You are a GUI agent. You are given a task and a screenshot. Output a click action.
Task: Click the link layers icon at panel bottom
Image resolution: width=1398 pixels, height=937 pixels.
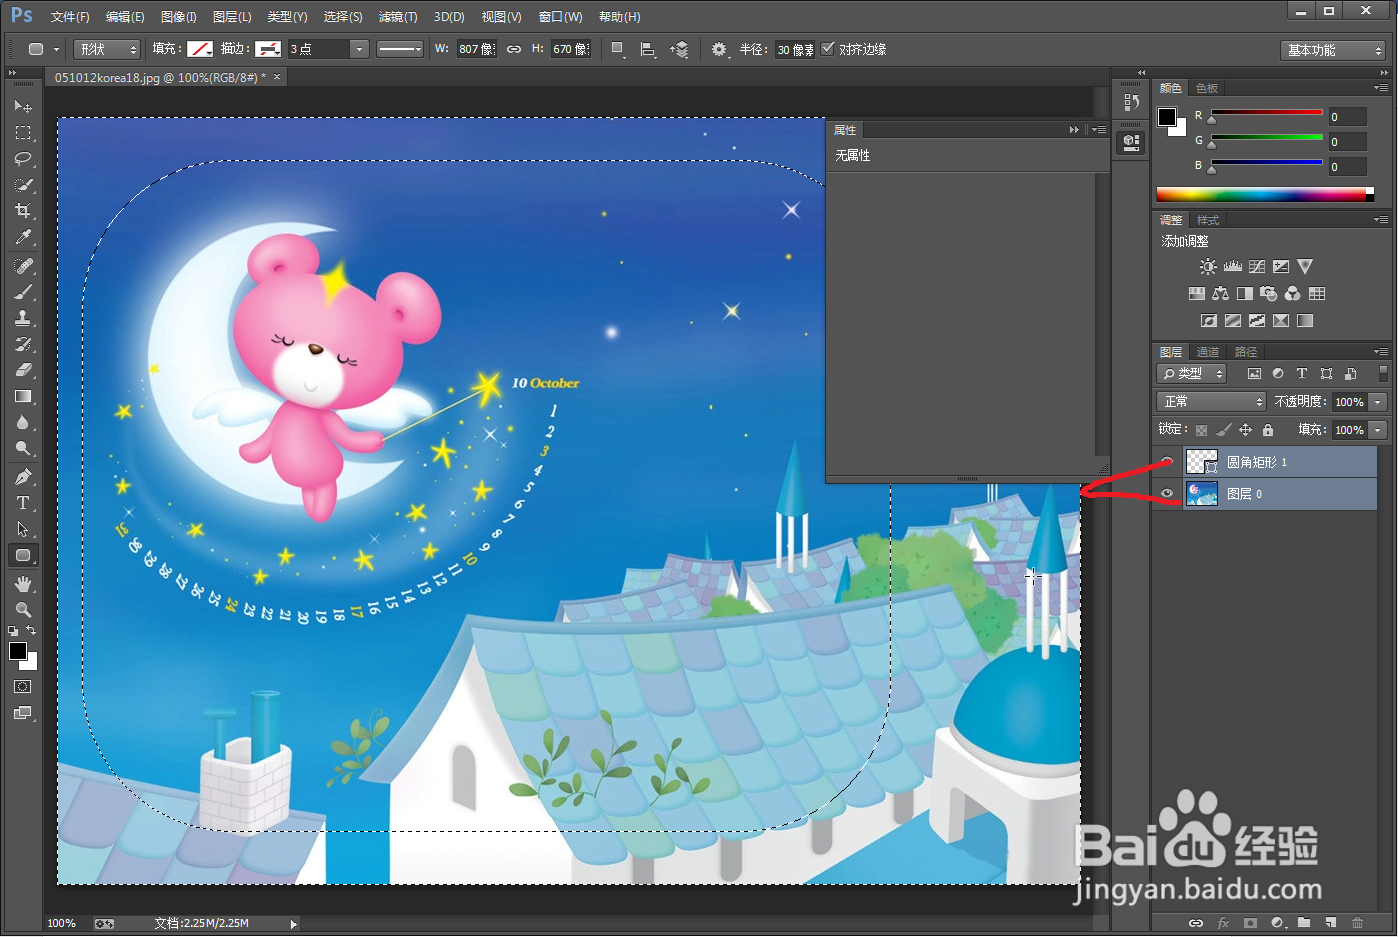[1195, 923]
